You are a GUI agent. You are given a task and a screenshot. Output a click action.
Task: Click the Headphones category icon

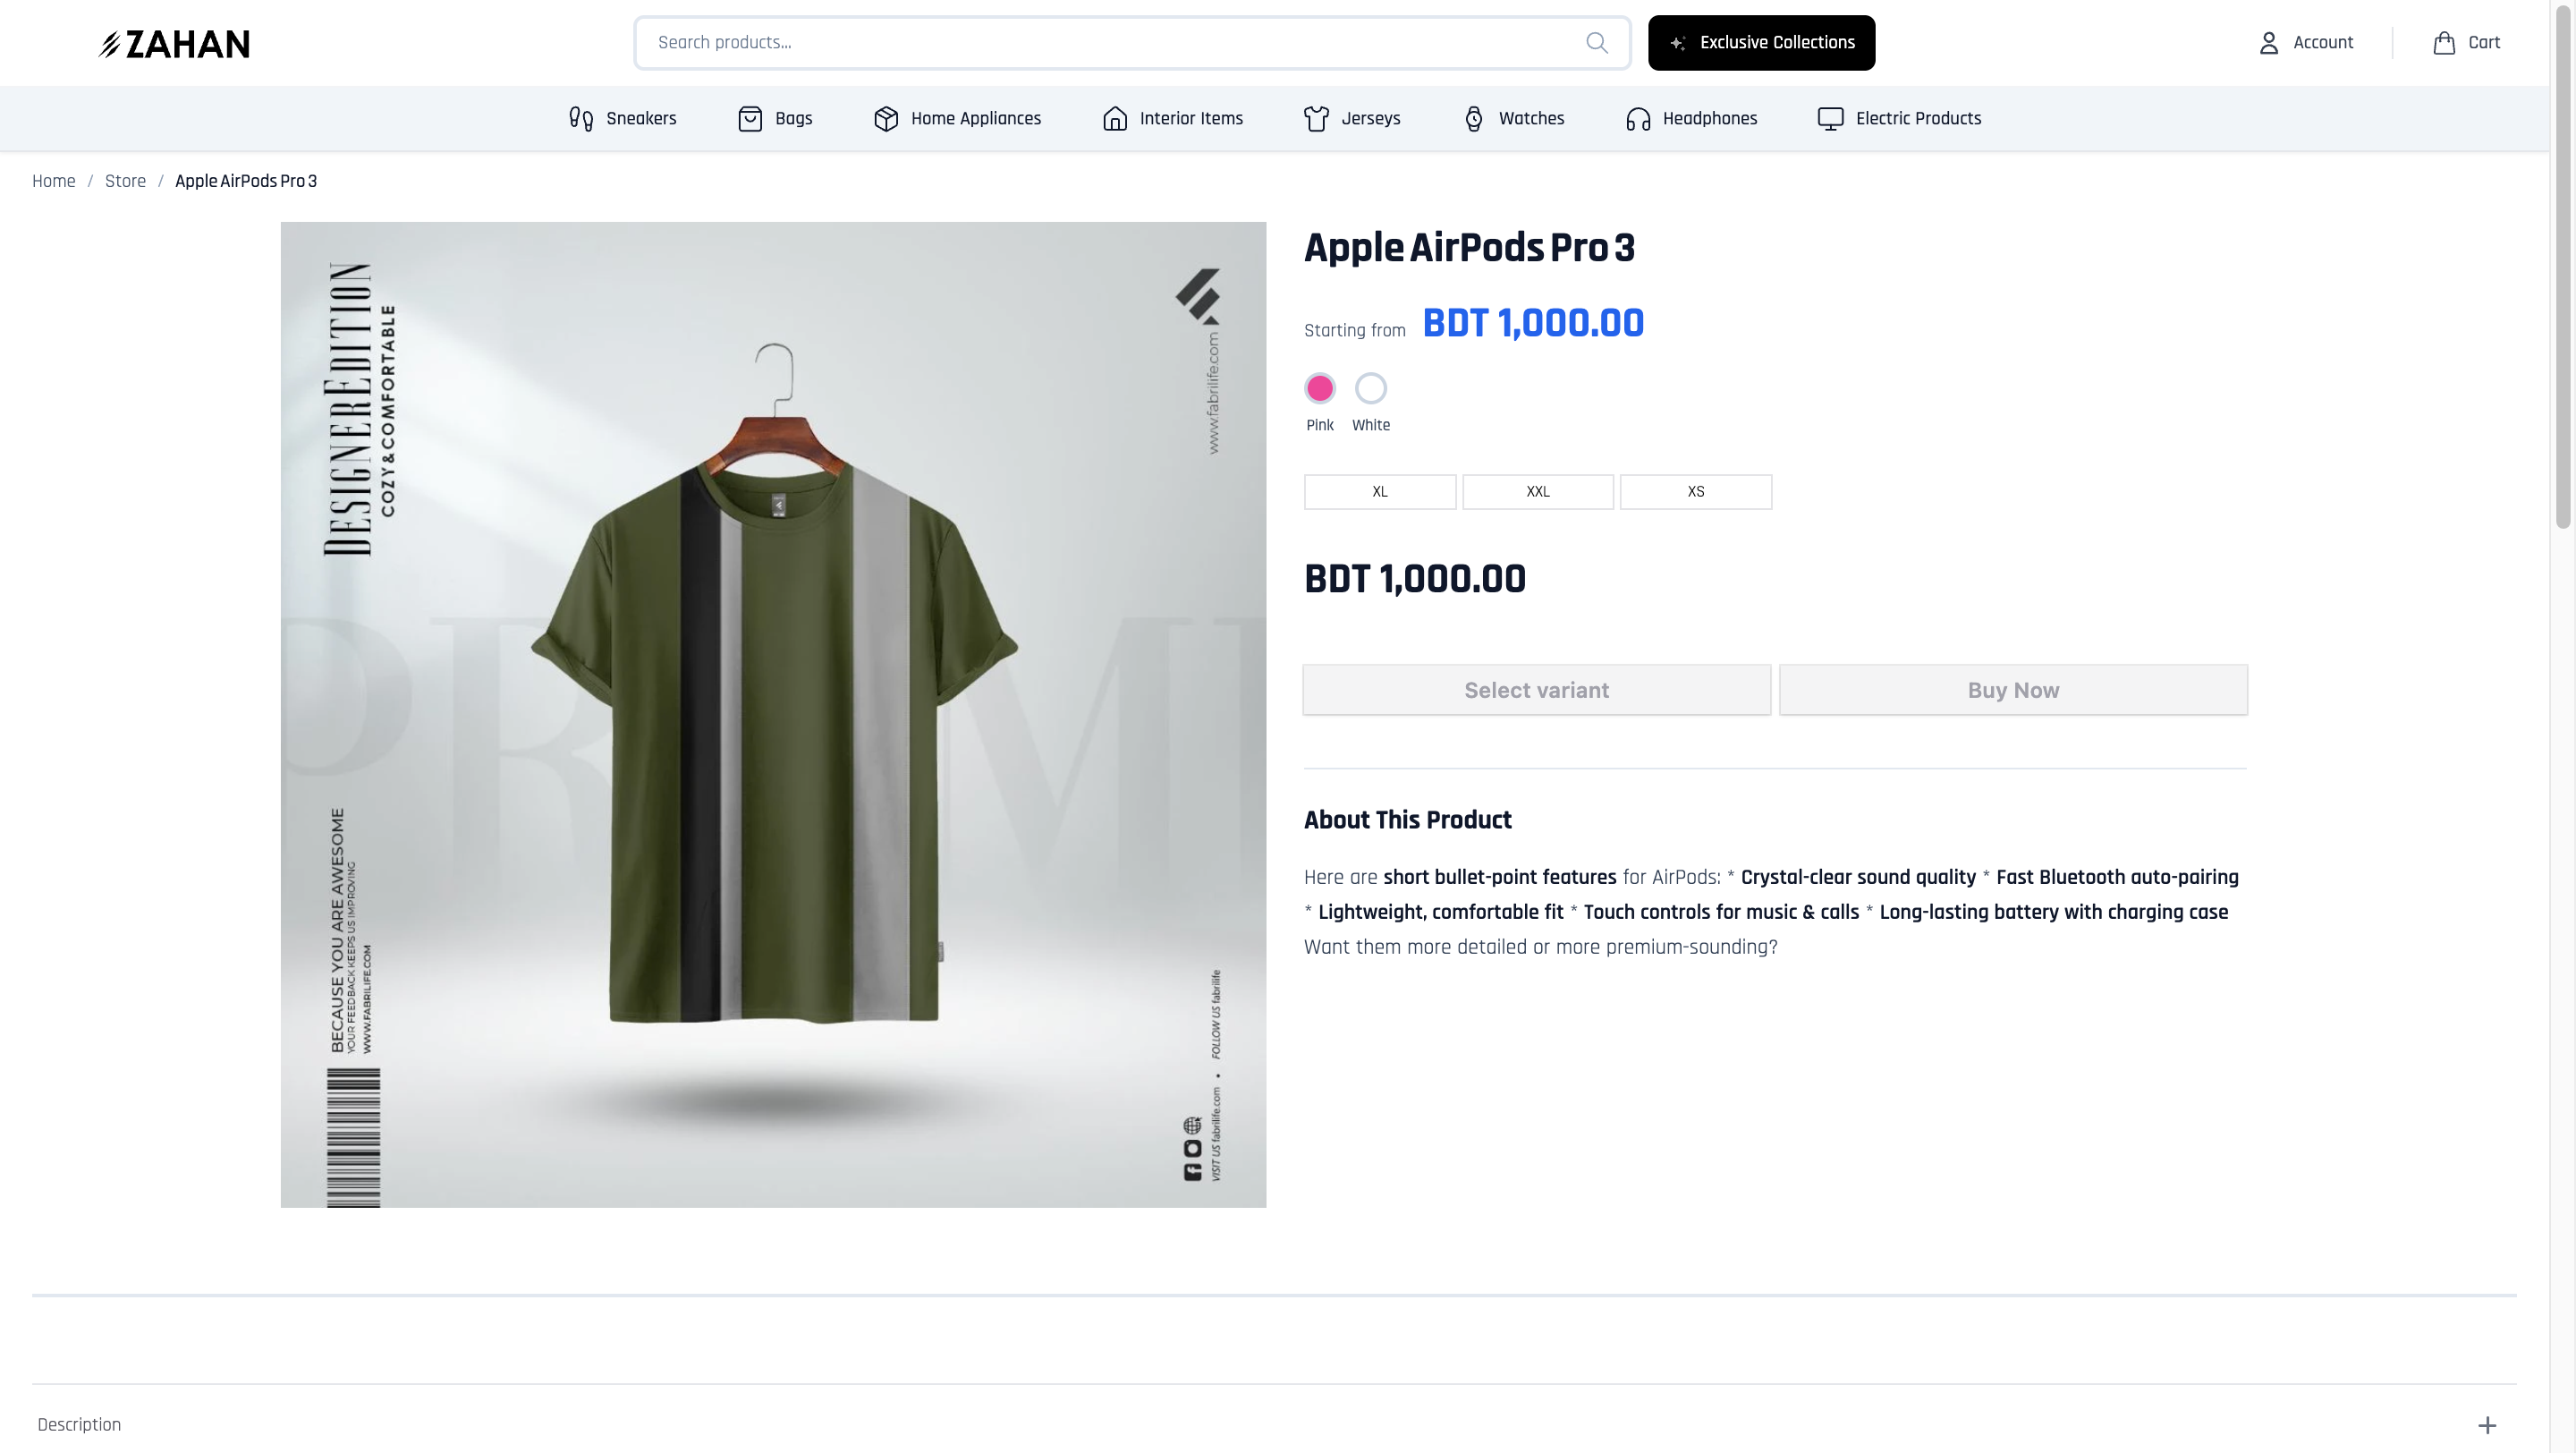tap(1637, 119)
